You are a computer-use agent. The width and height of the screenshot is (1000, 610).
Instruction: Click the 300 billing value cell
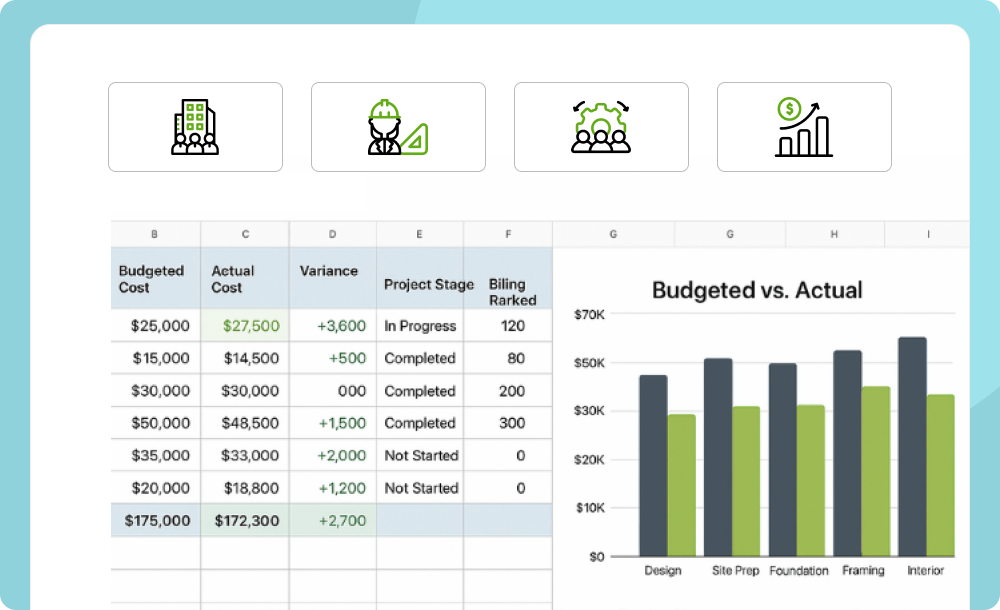pos(508,423)
